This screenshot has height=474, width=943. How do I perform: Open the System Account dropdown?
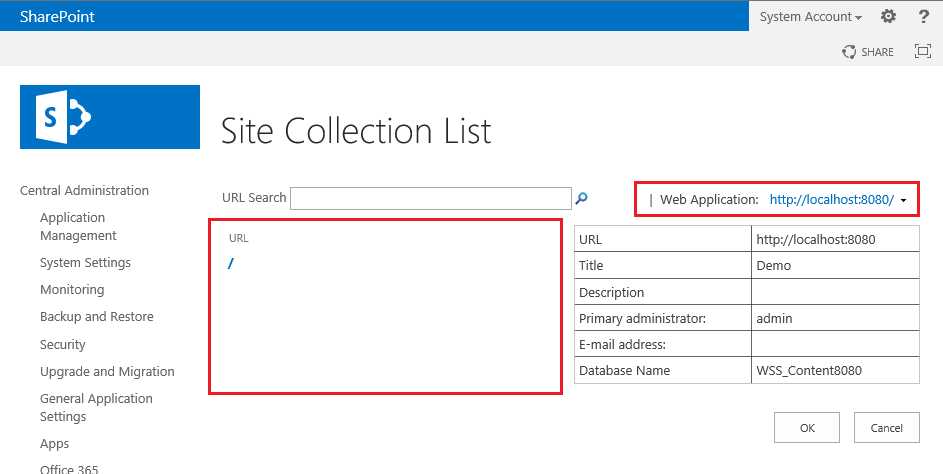coord(810,17)
